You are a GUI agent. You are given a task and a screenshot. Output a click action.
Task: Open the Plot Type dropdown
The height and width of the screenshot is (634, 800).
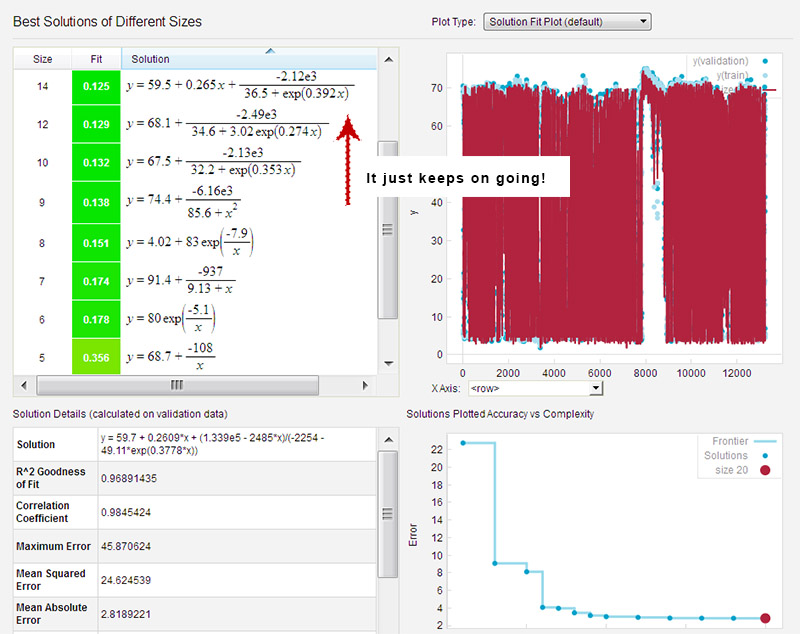point(566,21)
